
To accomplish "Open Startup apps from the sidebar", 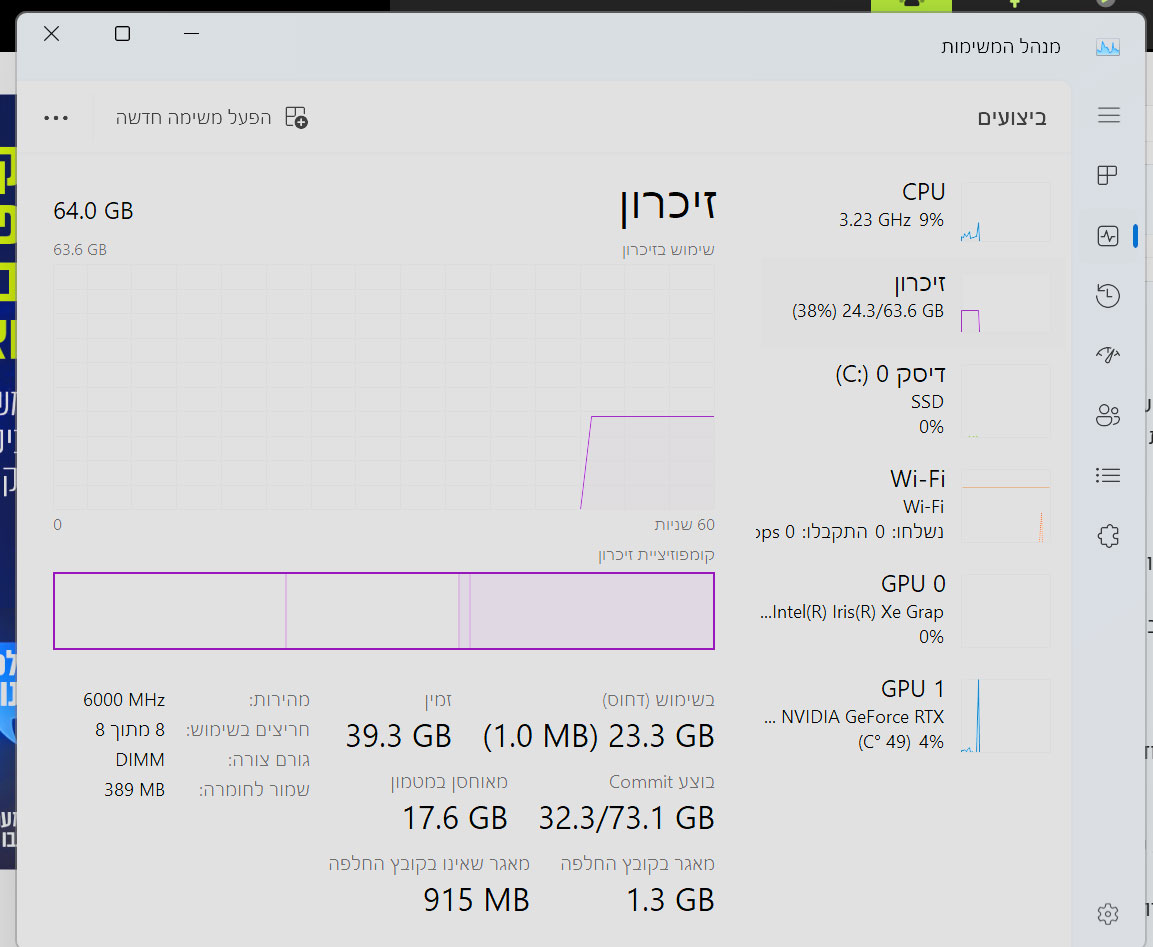I will [1108, 355].
